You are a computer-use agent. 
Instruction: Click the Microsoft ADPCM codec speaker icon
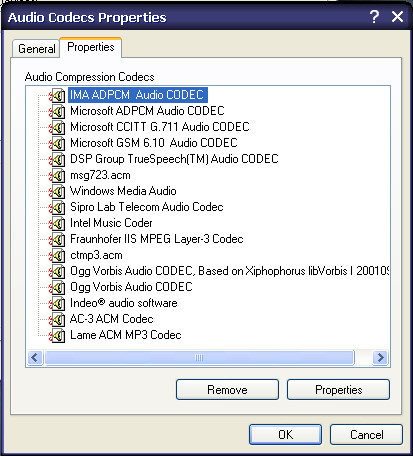57,111
